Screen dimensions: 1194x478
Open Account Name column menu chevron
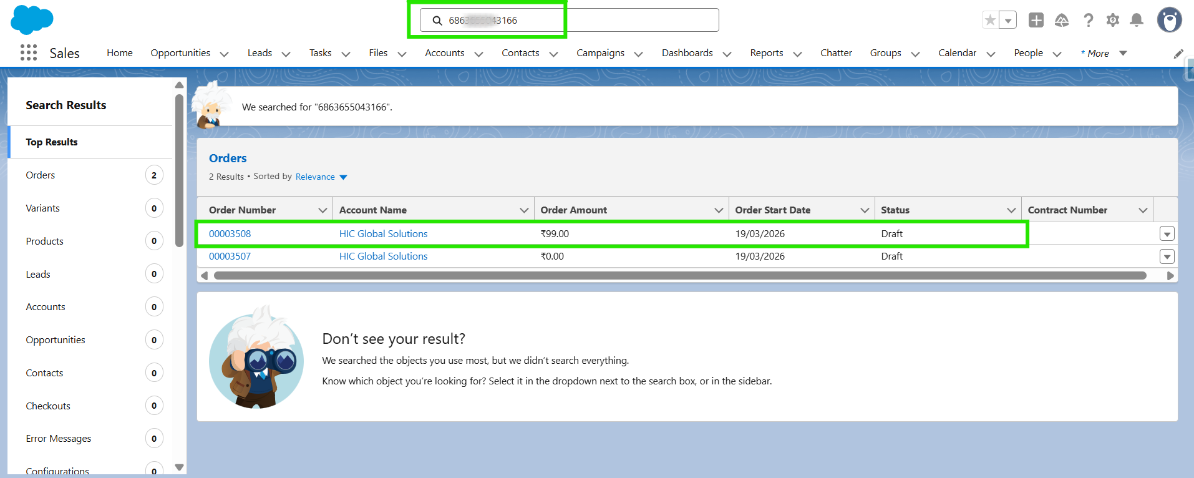[x=524, y=210]
